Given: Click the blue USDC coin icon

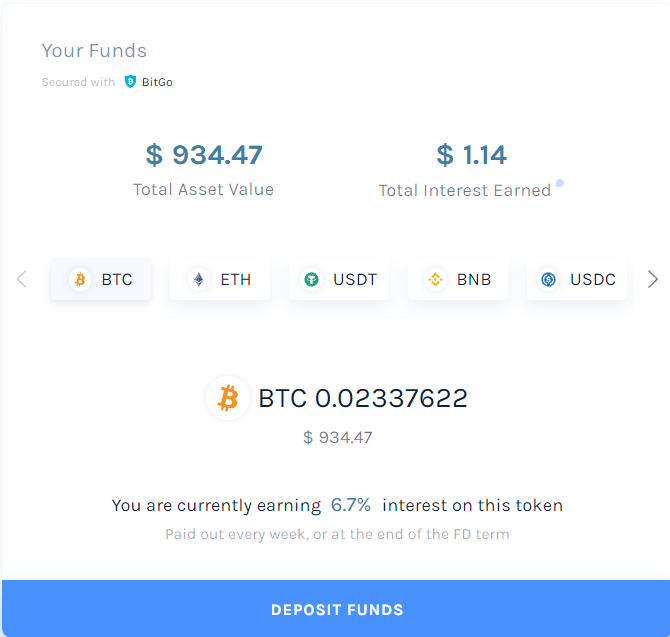Looking at the screenshot, I should click(x=548, y=279).
